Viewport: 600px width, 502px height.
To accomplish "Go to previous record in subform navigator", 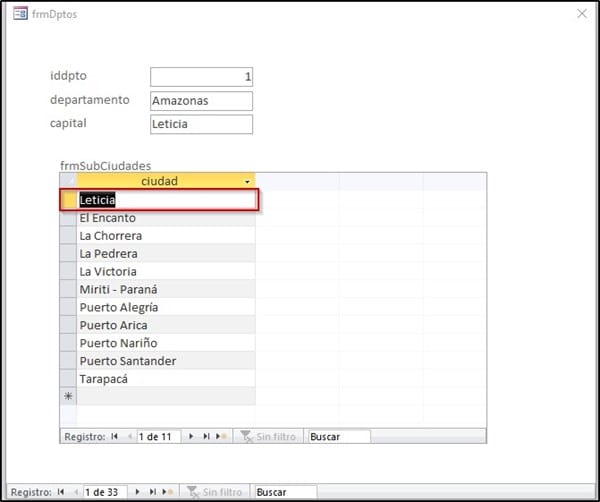I will click(129, 437).
